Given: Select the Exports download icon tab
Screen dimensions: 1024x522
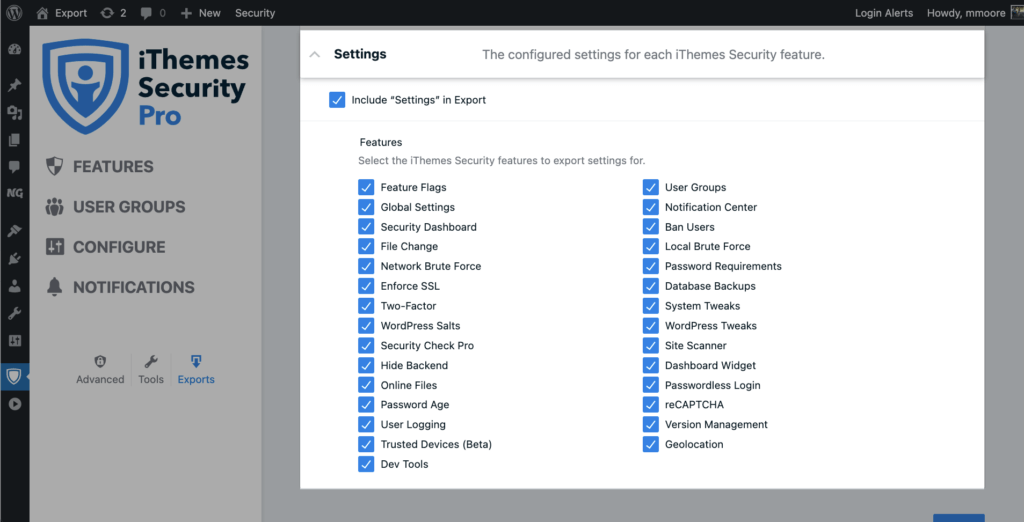Looking at the screenshot, I should pyautogui.click(x=196, y=370).
